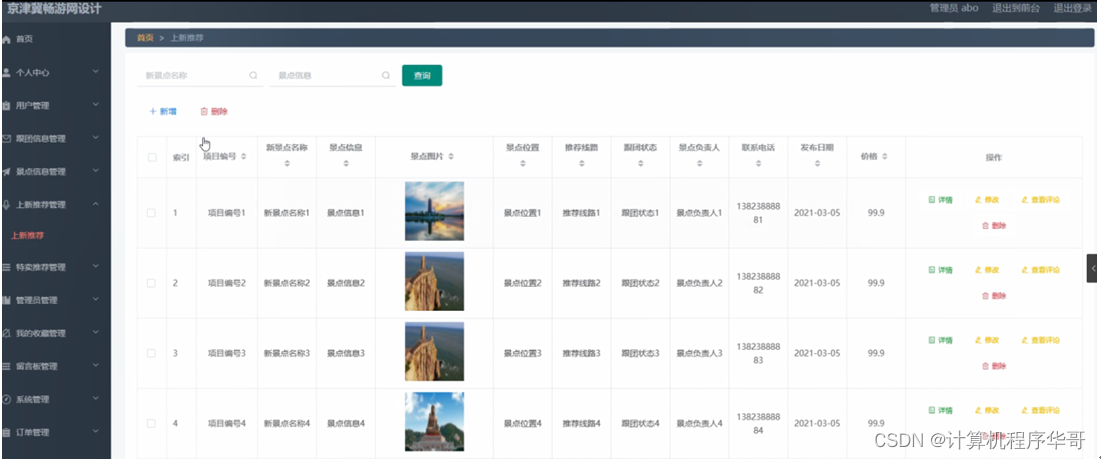The width and height of the screenshot is (1101, 459).
Task: Open the scenic image thumbnail in row 2
Action: coord(434,281)
